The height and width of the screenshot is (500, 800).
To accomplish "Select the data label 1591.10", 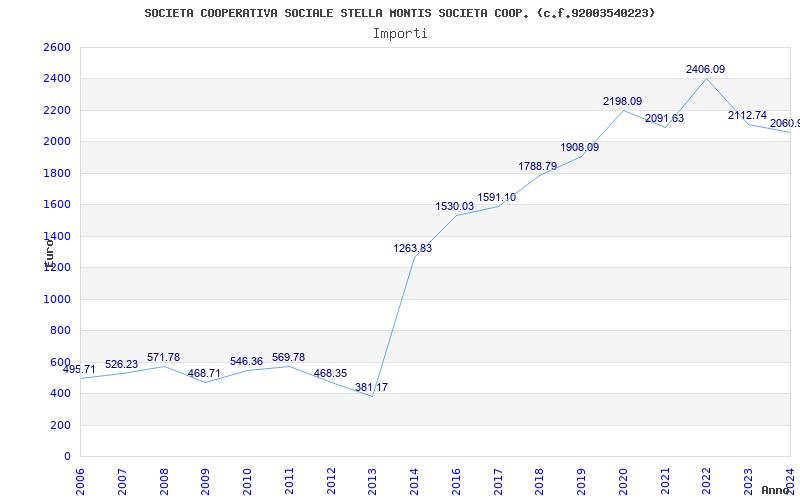I will [496, 197].
